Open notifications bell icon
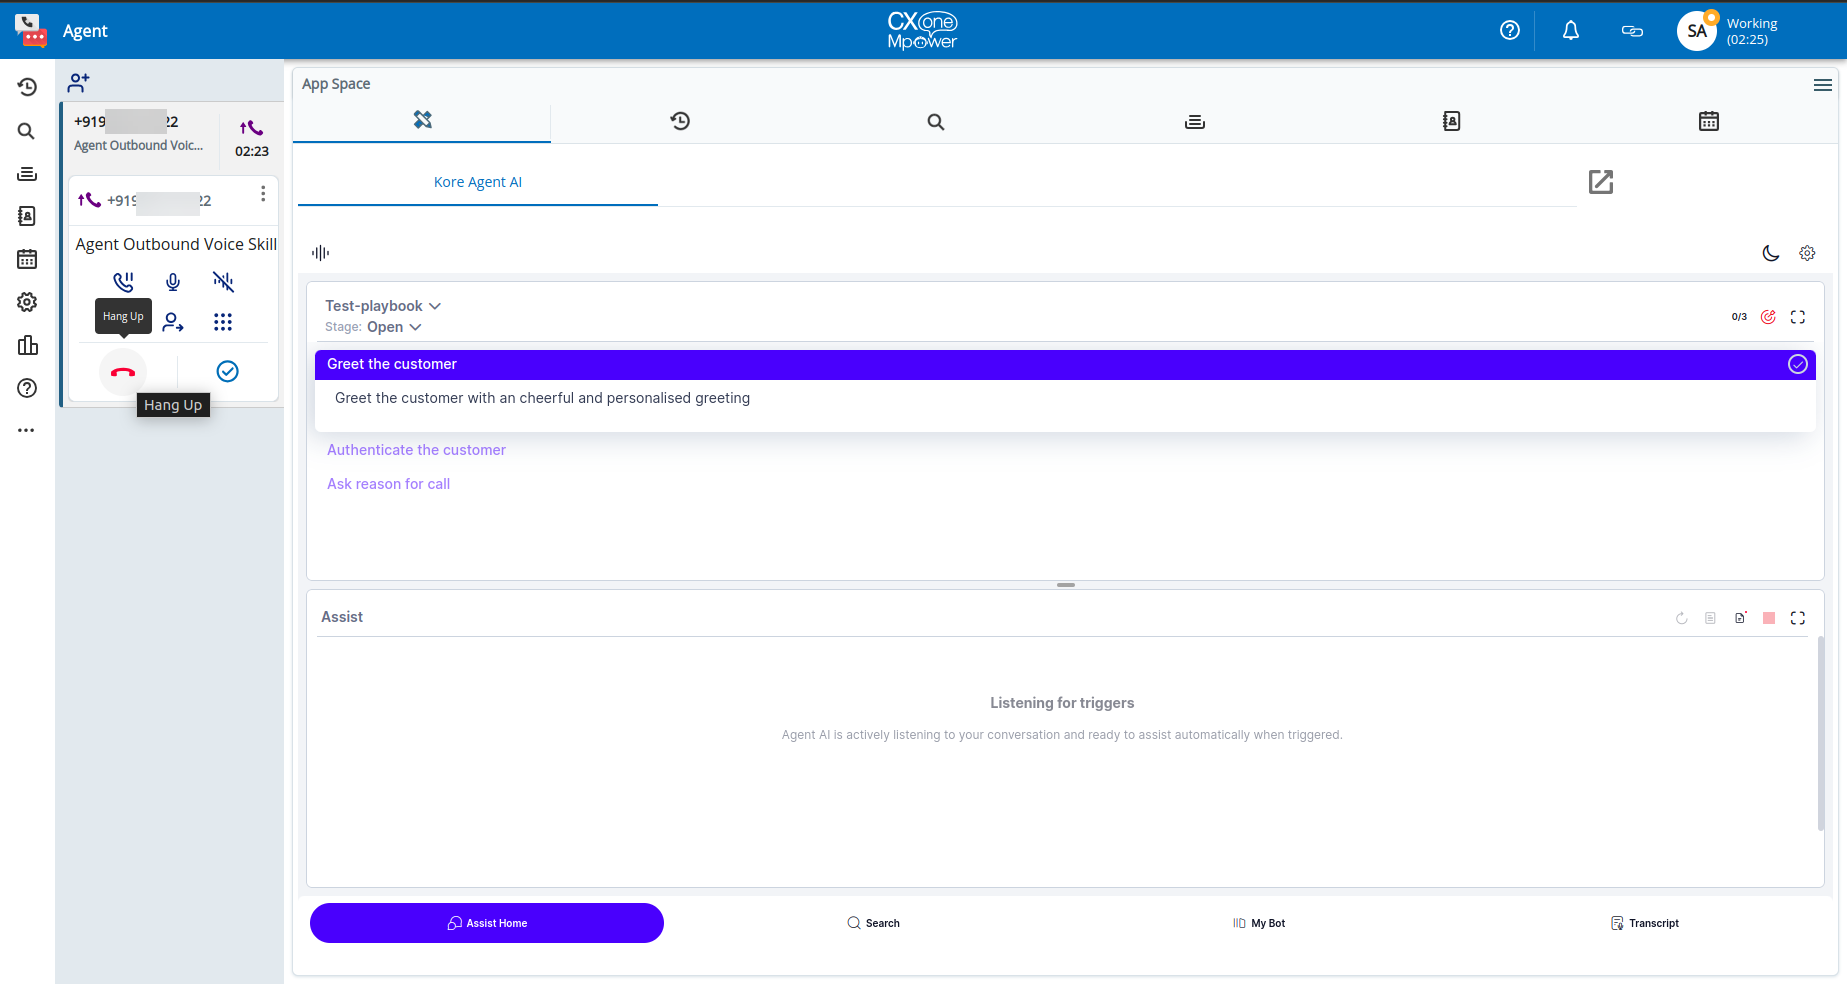The height and width of the screenshot is (984, 1847). coord(1570,31)
